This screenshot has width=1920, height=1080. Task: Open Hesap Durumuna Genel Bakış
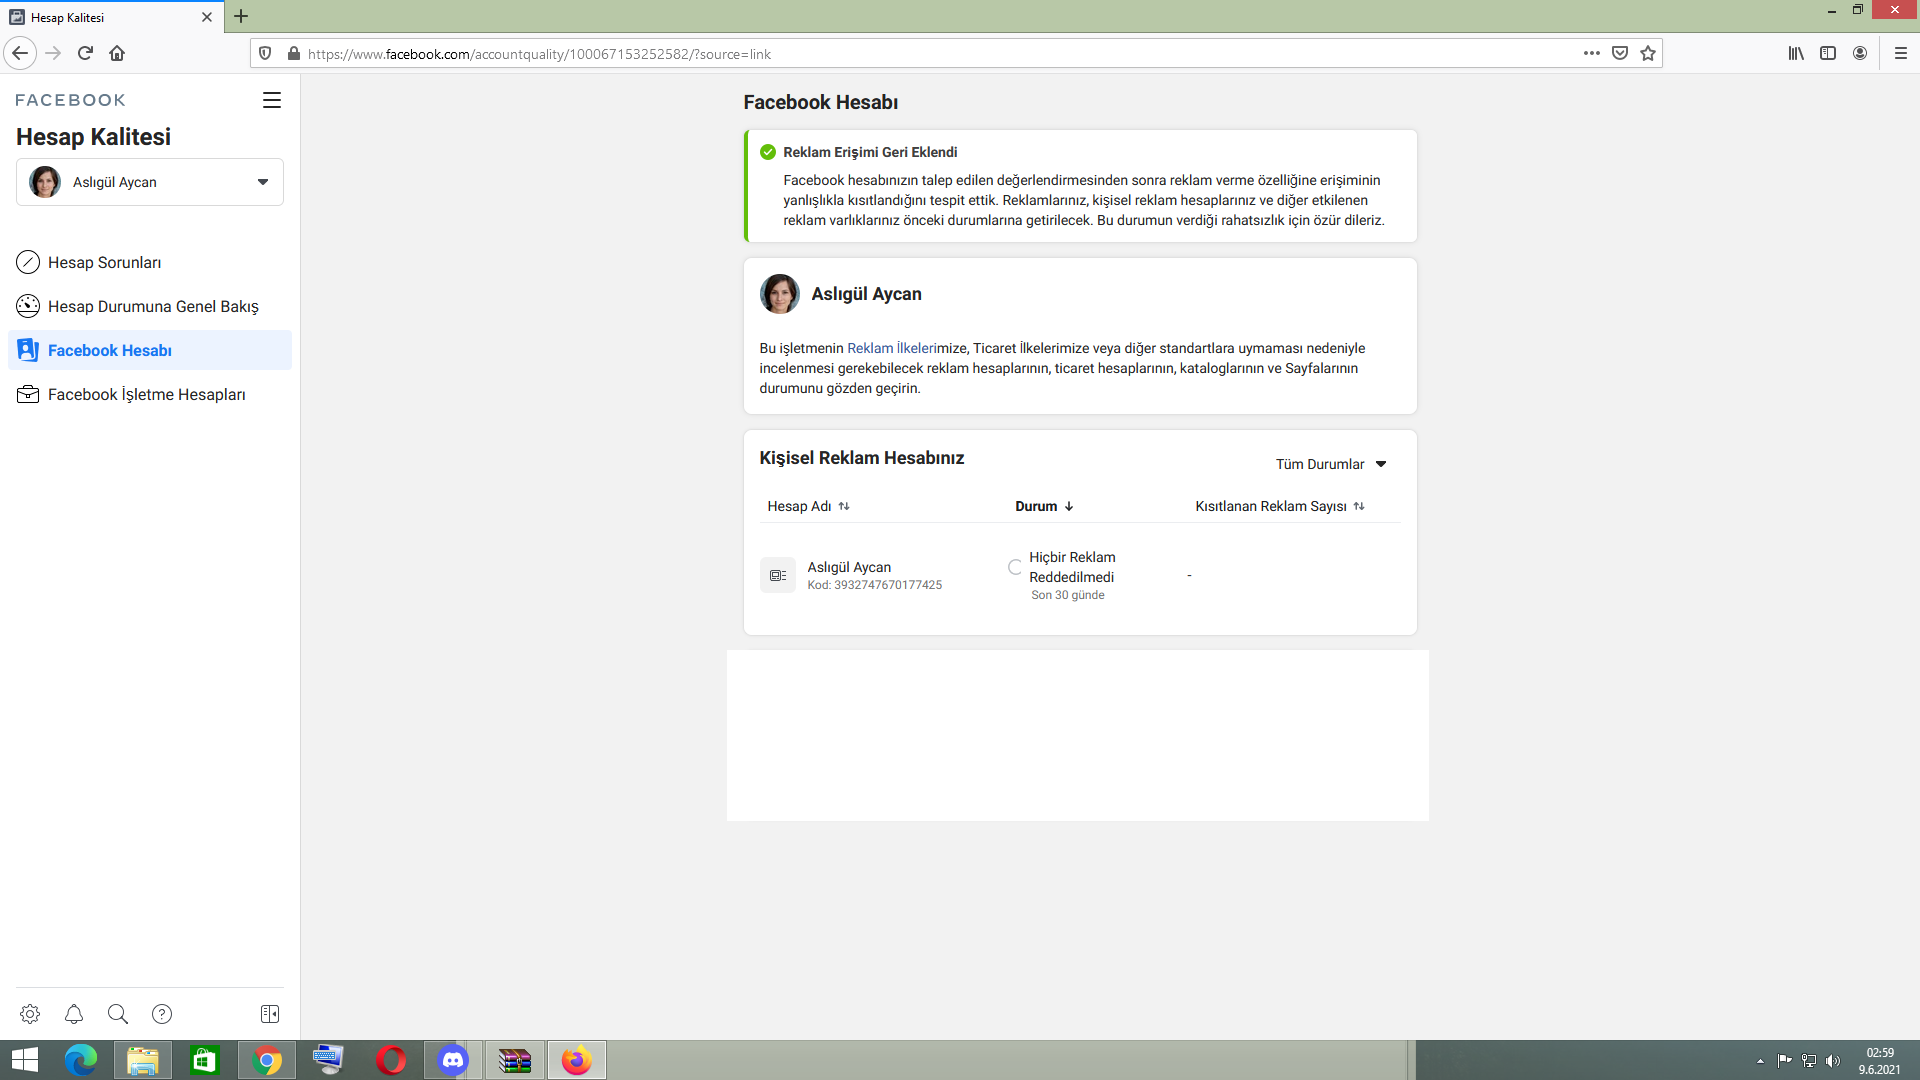(x=153, y=306)
